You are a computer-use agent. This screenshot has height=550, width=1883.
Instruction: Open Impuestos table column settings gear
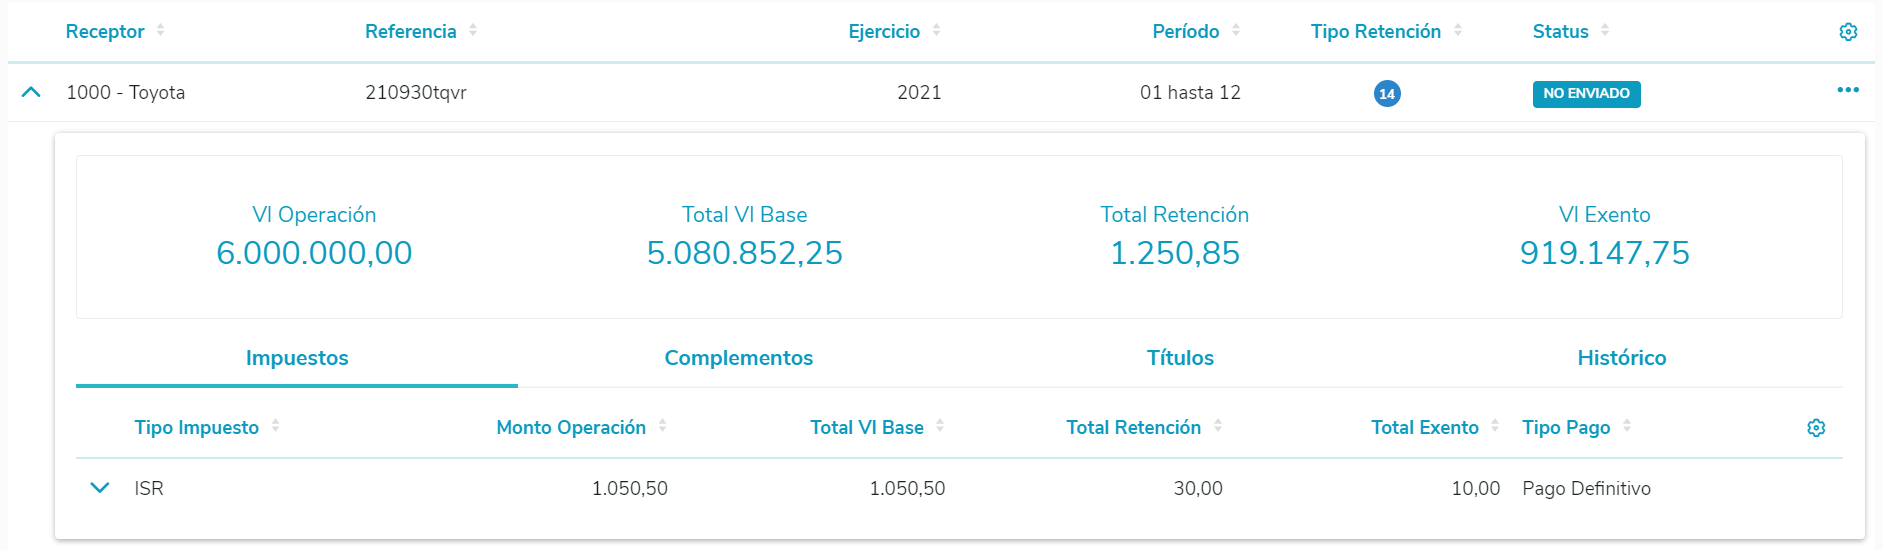[x=1816, y=428]
